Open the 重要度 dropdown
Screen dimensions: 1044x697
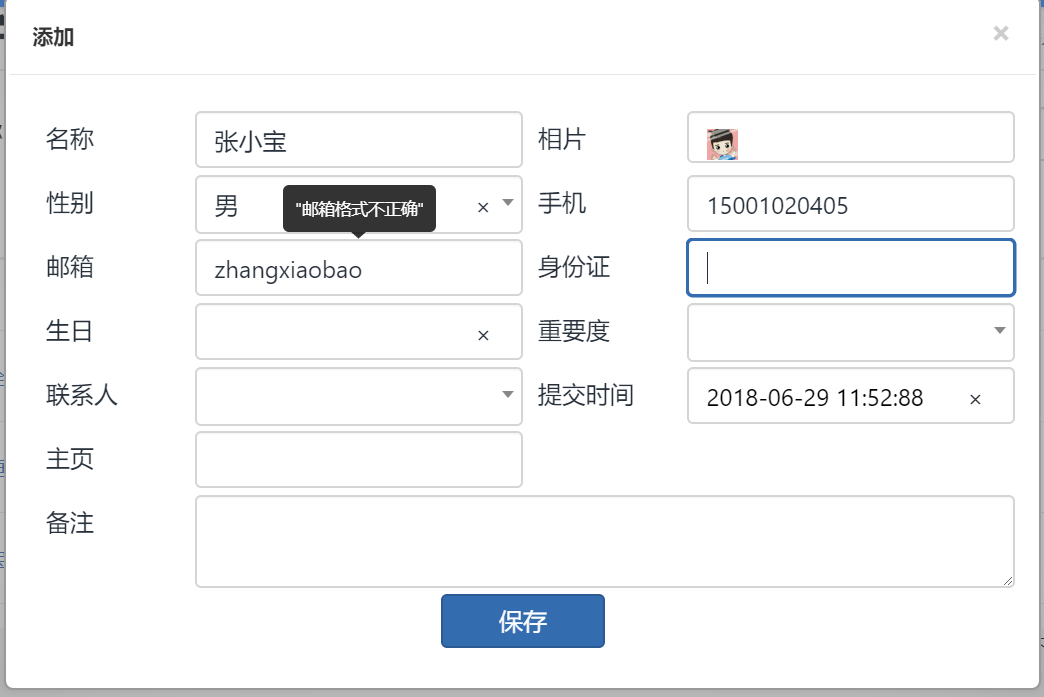point(850,331)
